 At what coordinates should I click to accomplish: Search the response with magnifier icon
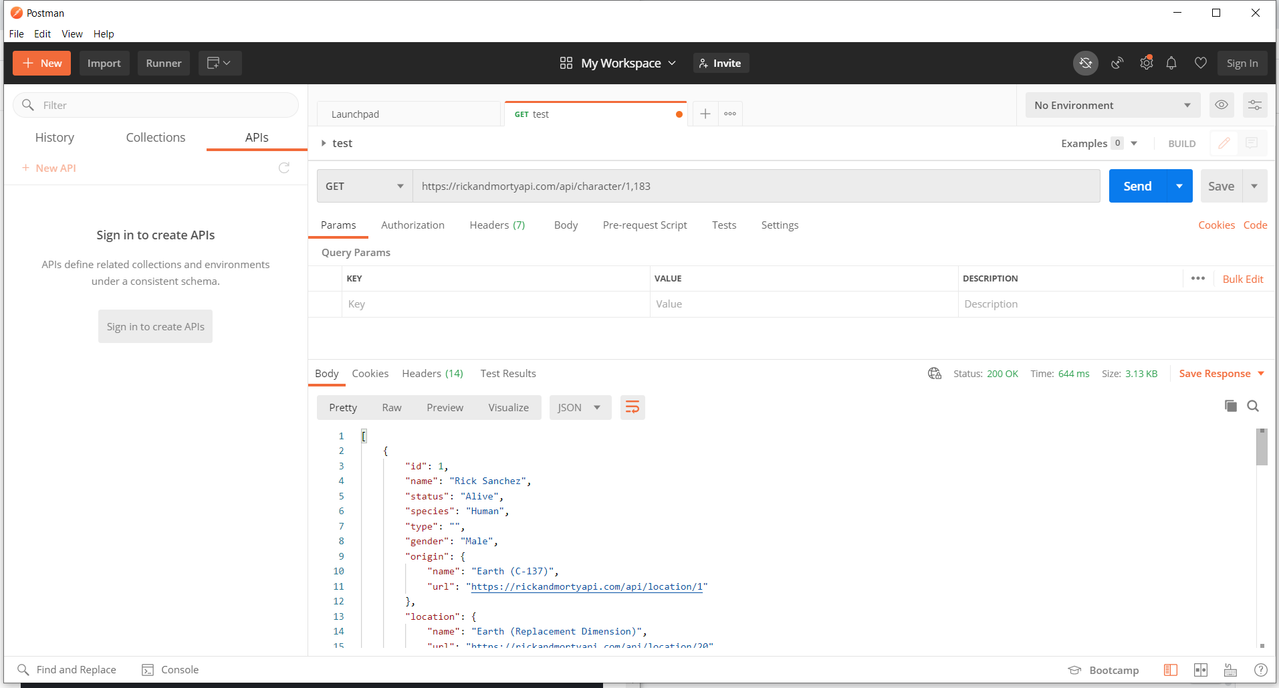click(x=1253, y=406)
